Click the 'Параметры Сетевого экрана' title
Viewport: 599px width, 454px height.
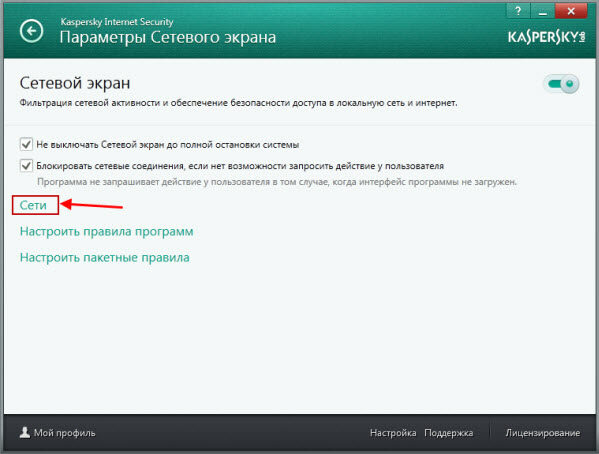point(168,37)
